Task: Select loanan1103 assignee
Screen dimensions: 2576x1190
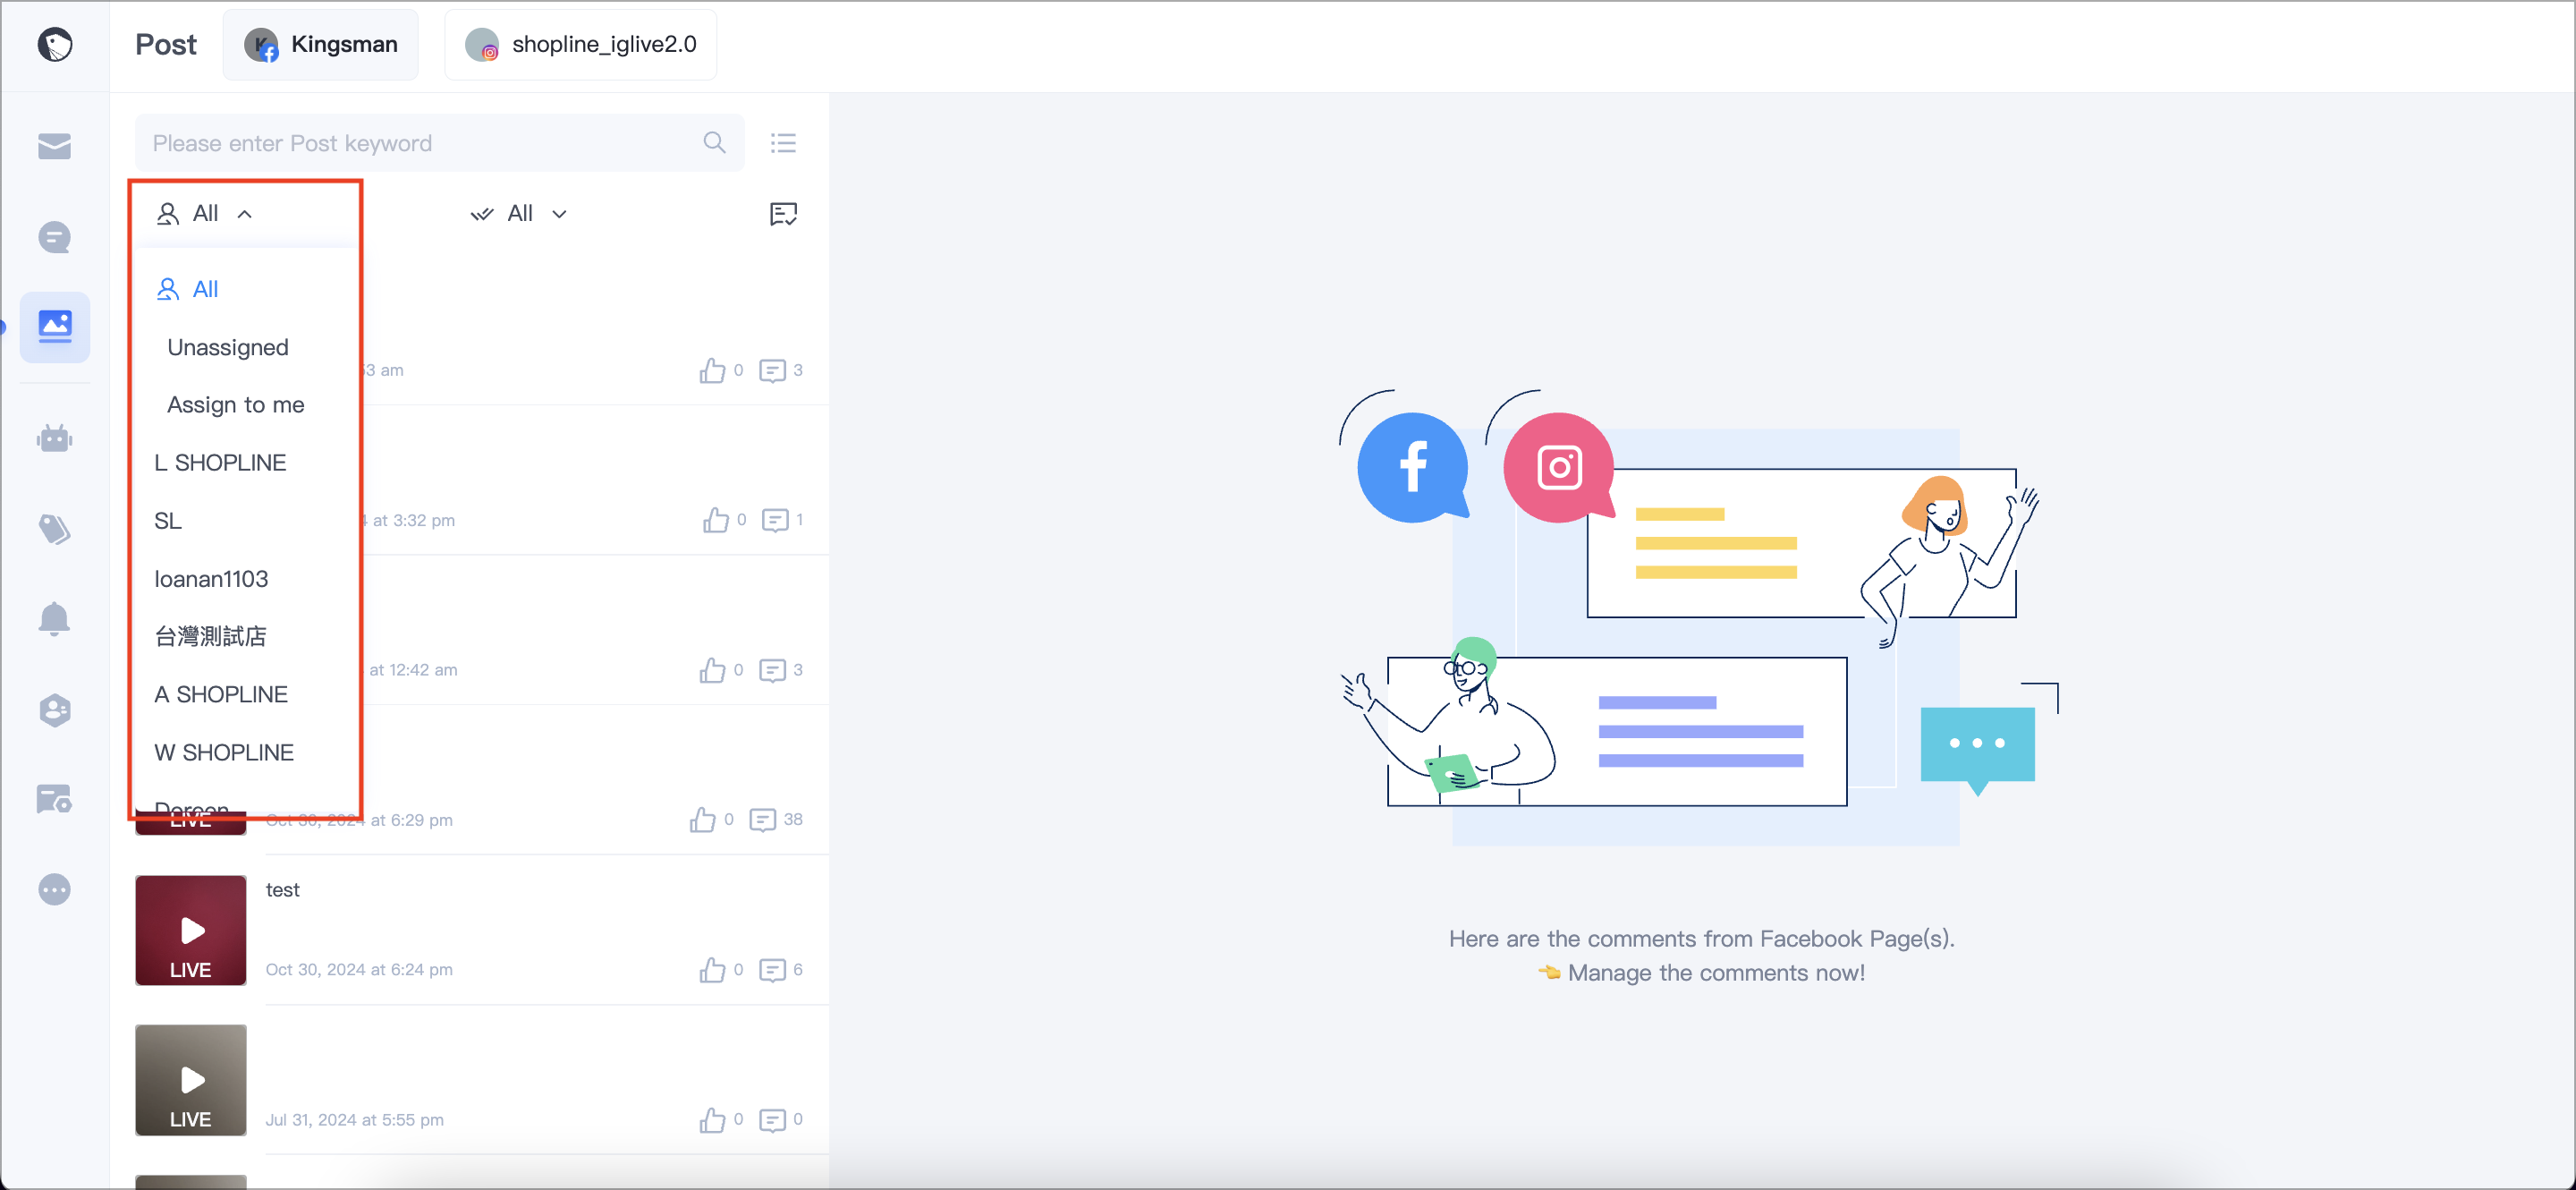Action: tap(211, 578)
